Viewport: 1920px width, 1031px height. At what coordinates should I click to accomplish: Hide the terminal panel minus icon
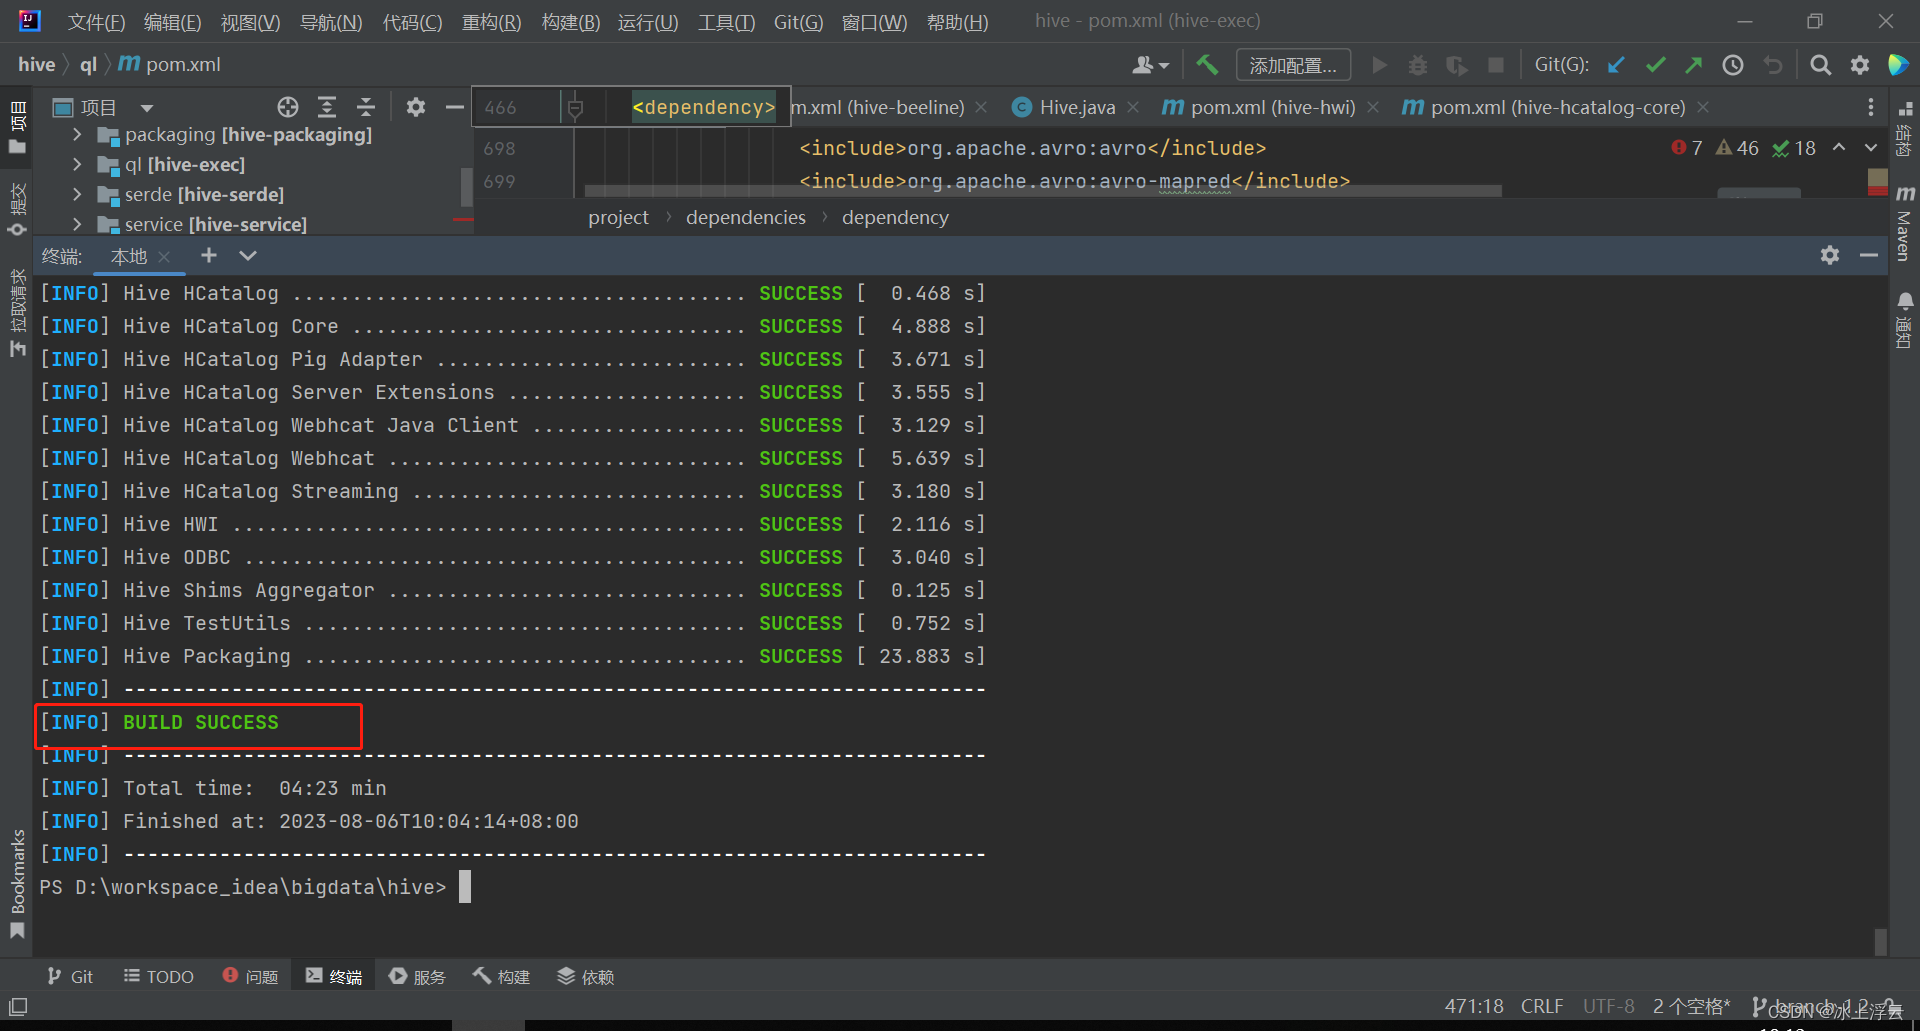pyautogui.click(x=1869, y=255)
